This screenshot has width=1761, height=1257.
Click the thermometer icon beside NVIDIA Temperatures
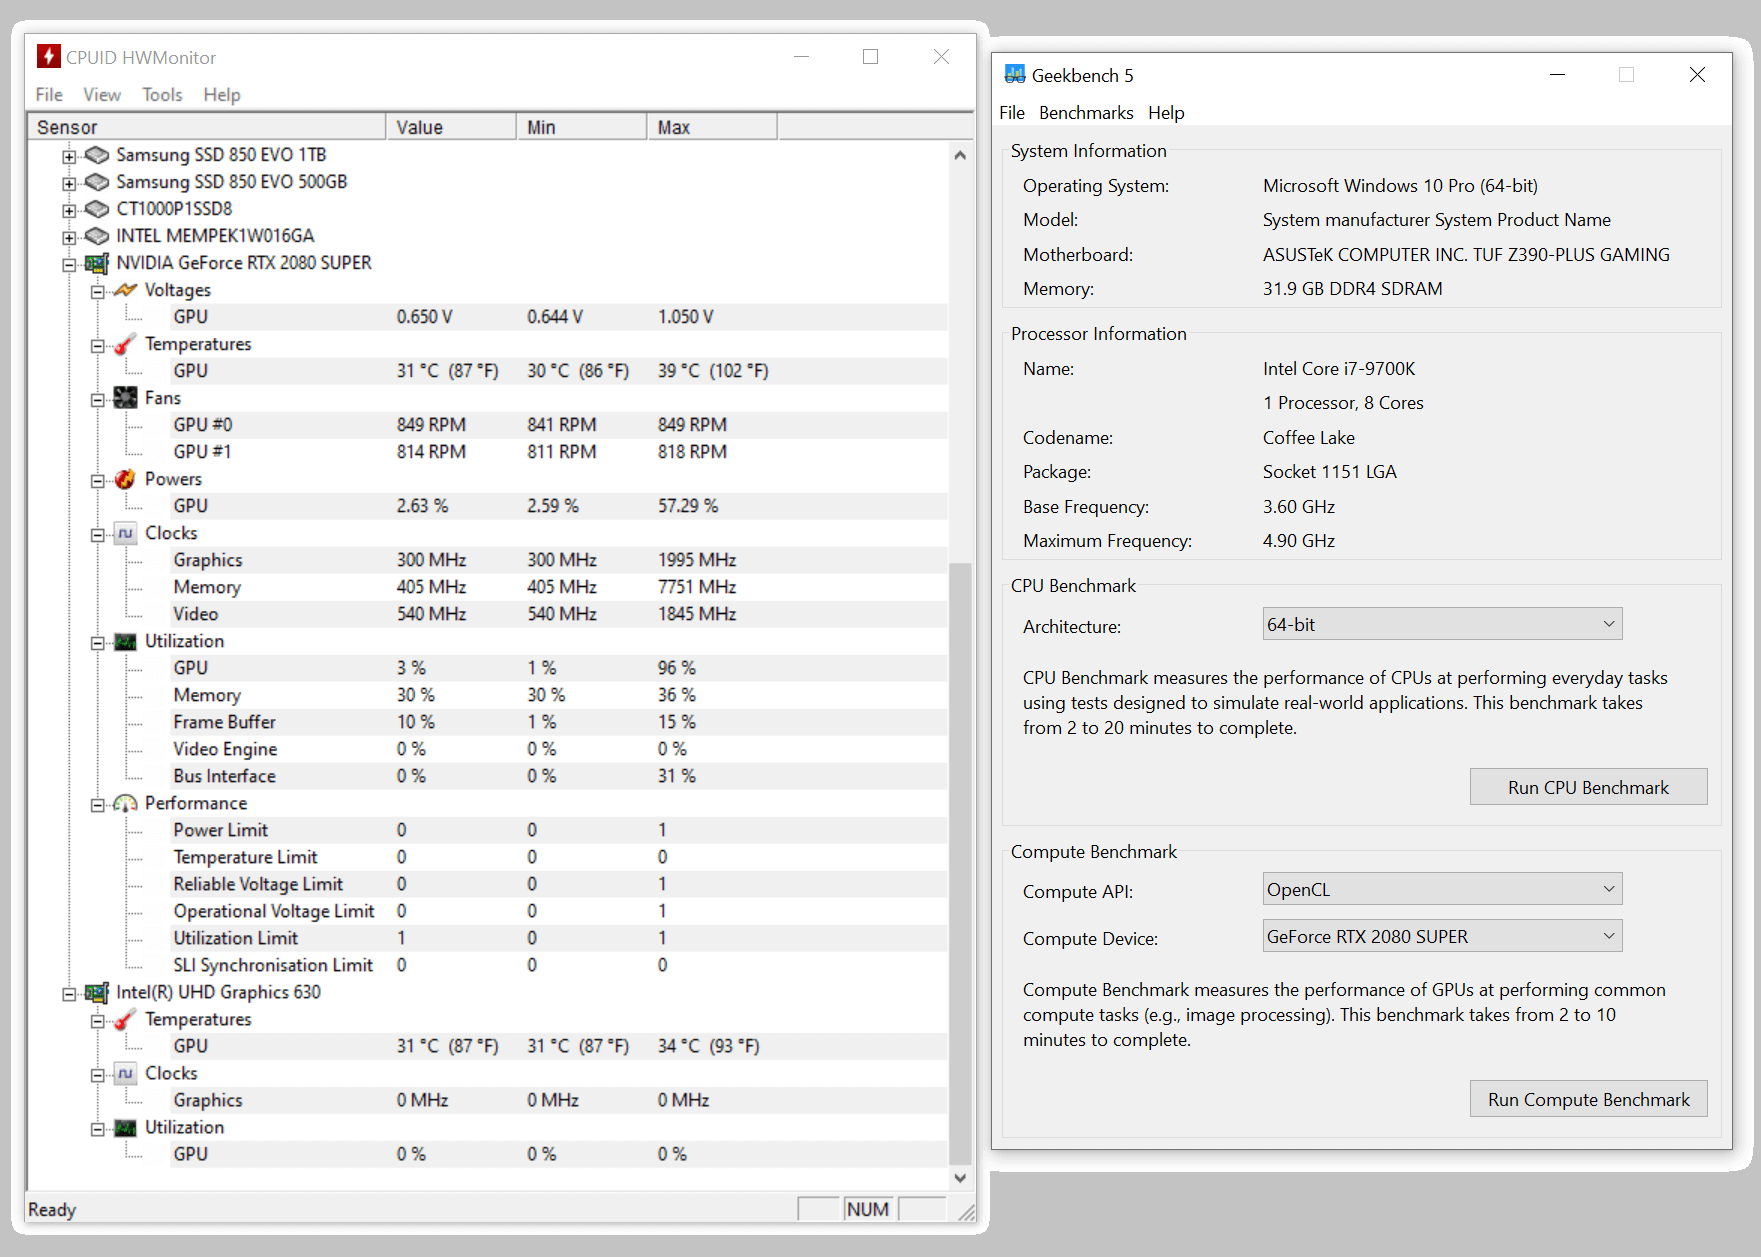125,345
